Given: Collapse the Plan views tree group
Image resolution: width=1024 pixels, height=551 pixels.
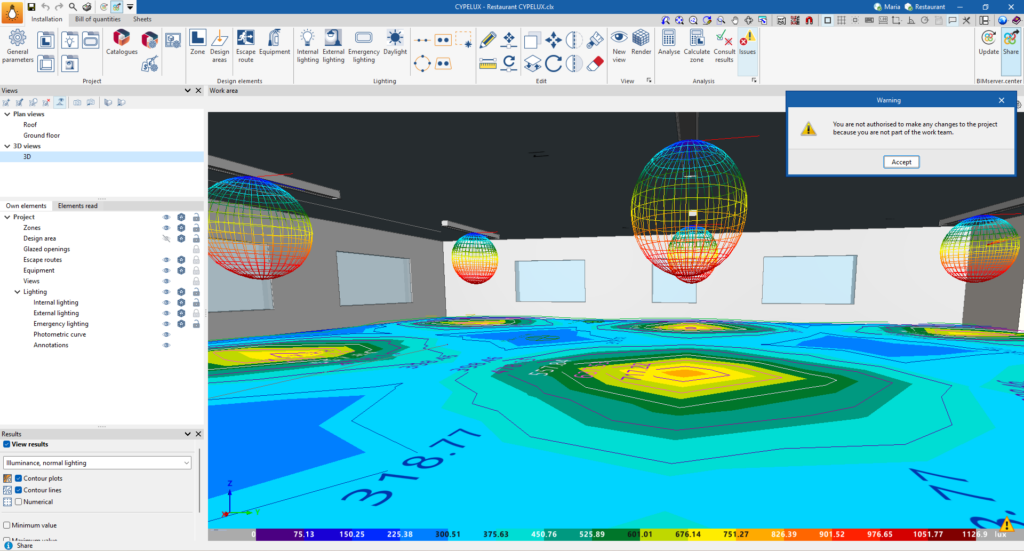Looking at the screenshot, I should coord(7,114).
